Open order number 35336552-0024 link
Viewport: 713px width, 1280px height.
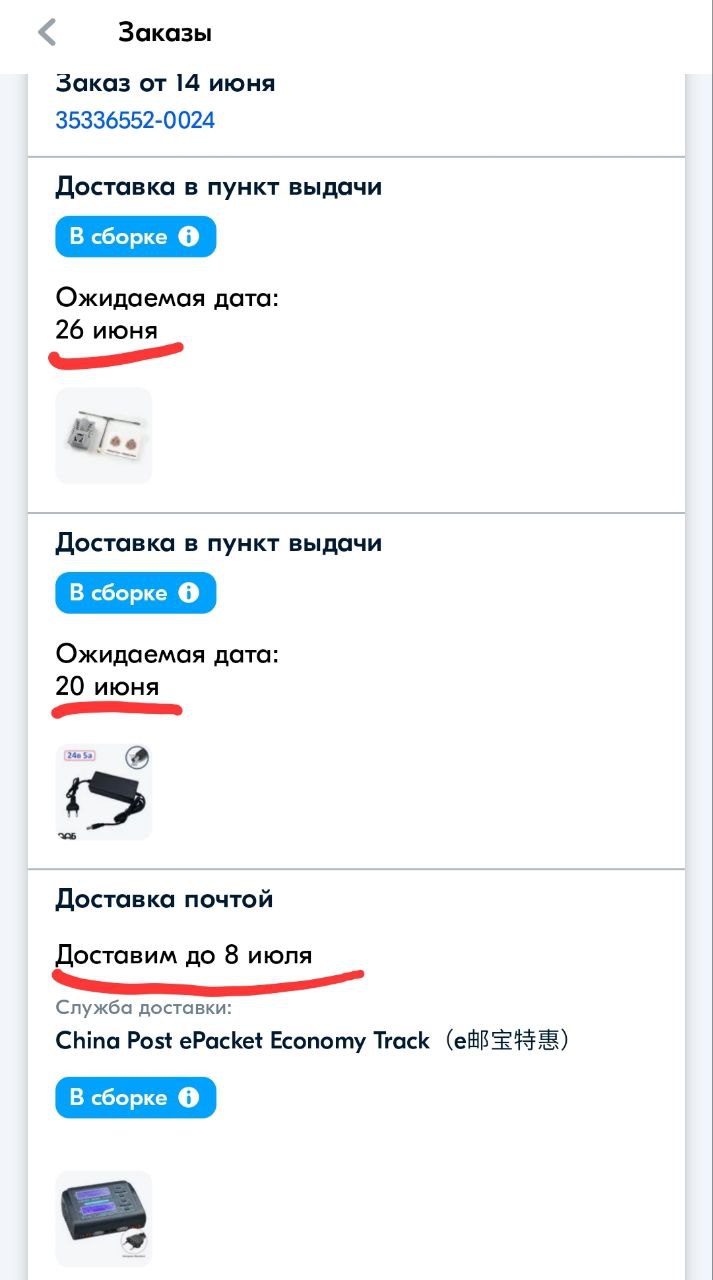135,121
